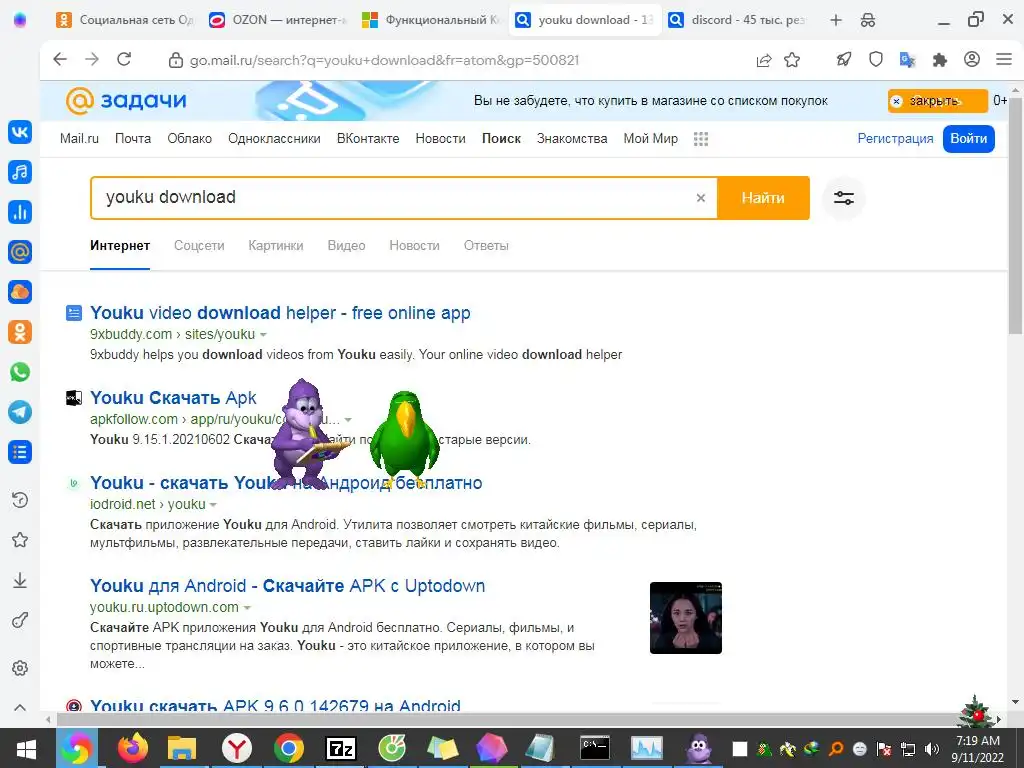Select the Видео search tab
The width and height of the screenshot is (1024, 768).
pyautogui.click(x=346, y=246)
